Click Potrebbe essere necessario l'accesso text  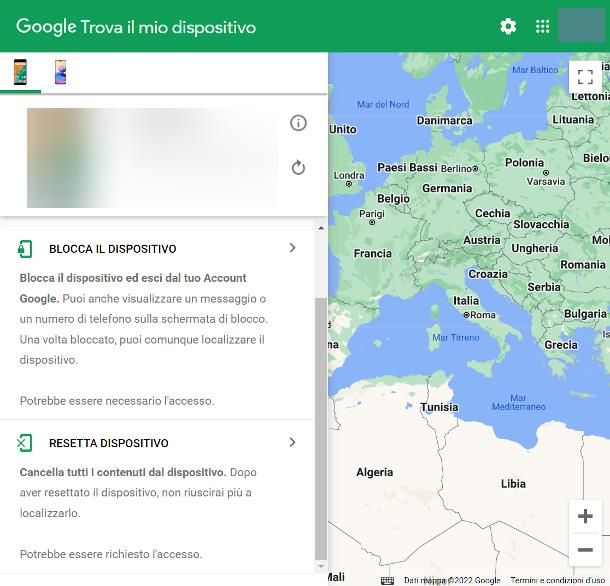tap(117, 401)
